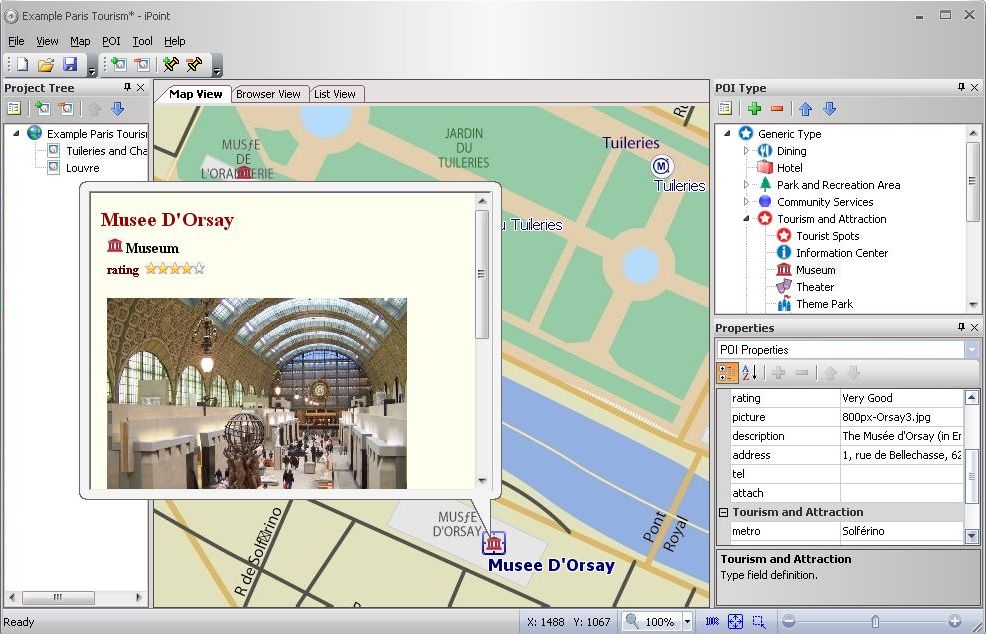This screenshot has height=634, width=986.
Task: Expand the Community Services node
Action: (746, 202)
